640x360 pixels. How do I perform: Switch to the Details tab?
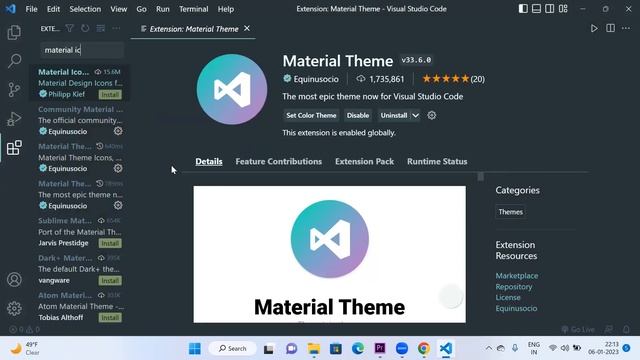tap(209, 162)
